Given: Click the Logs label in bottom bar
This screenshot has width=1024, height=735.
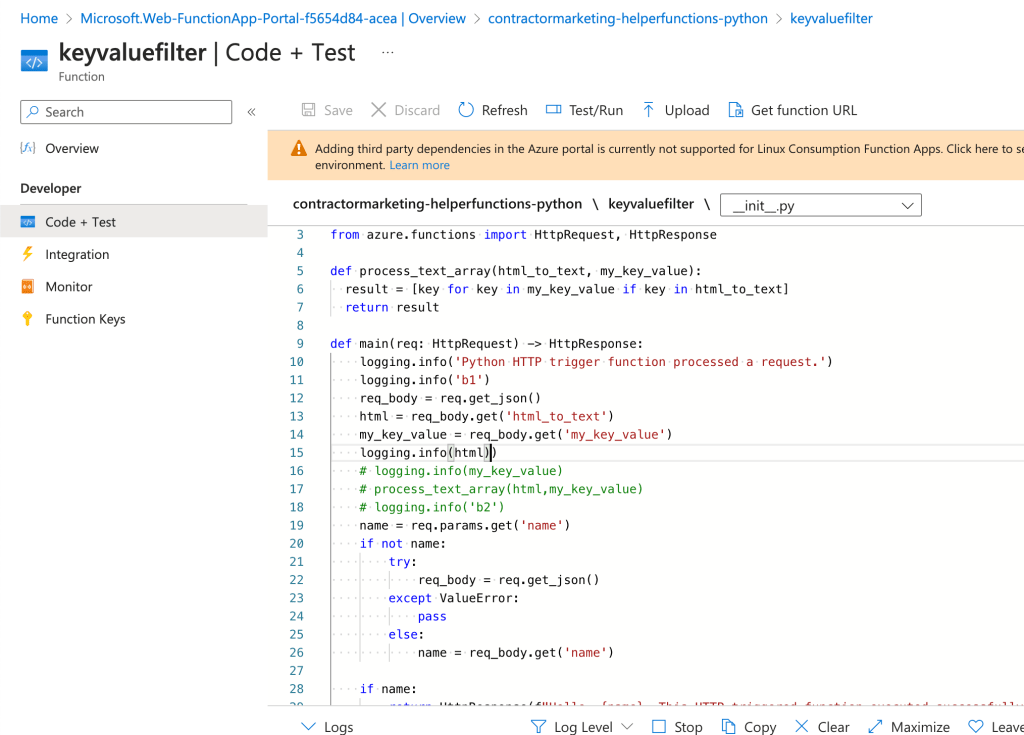Looking at the screenshot, I should point(338,727).
